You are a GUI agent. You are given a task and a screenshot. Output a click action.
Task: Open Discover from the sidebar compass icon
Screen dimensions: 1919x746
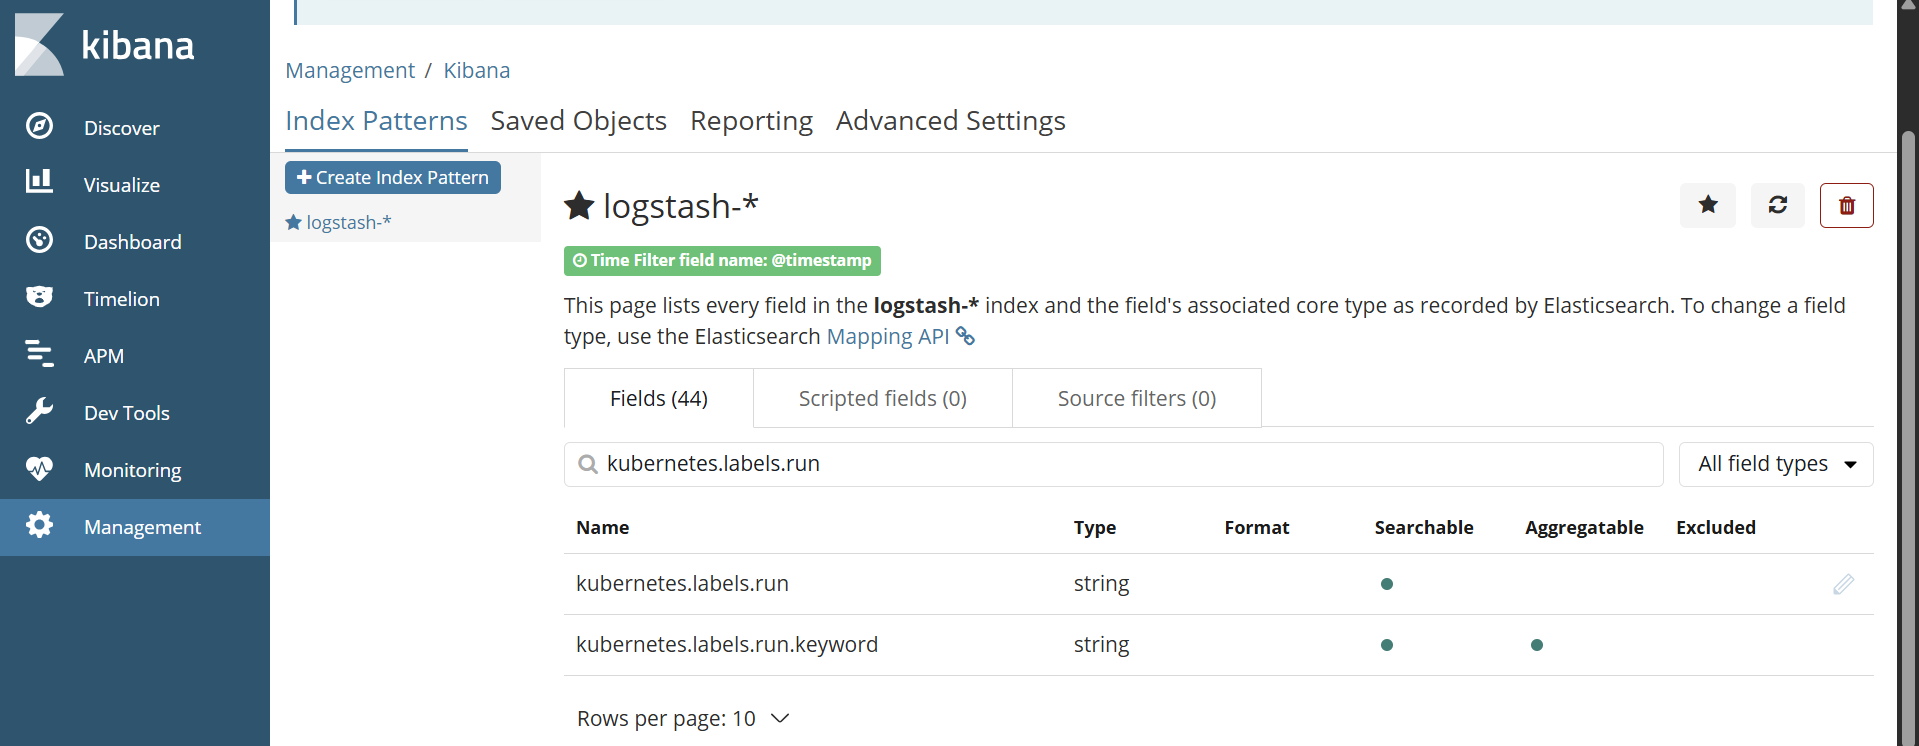(39, 127)
